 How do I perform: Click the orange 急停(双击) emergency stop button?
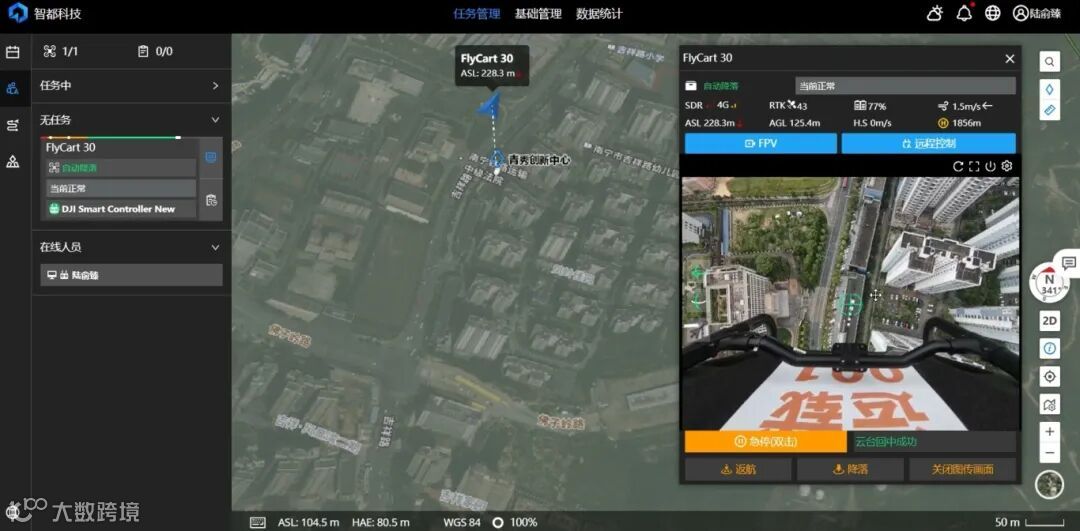(766, 441)
